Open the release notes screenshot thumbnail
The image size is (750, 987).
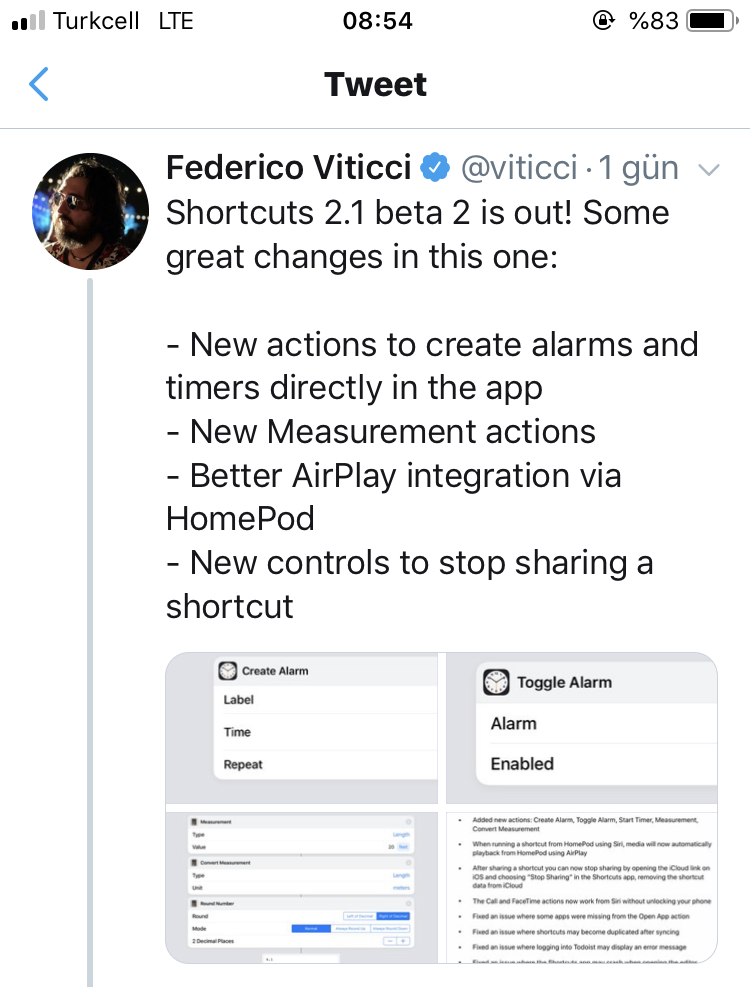581,888
